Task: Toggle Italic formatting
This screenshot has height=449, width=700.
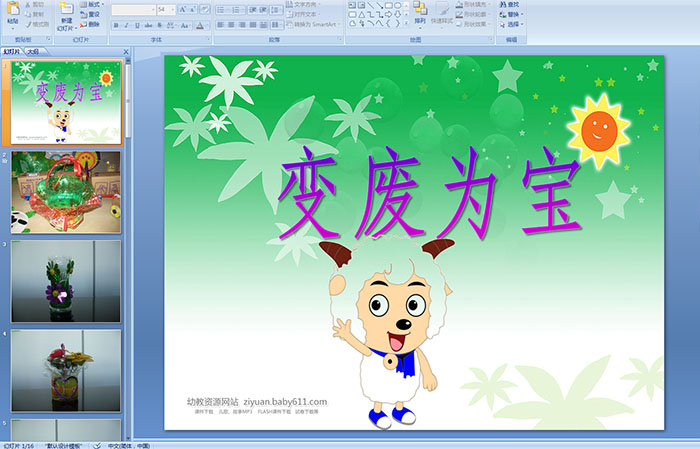Action: click(x=126, y=25)
